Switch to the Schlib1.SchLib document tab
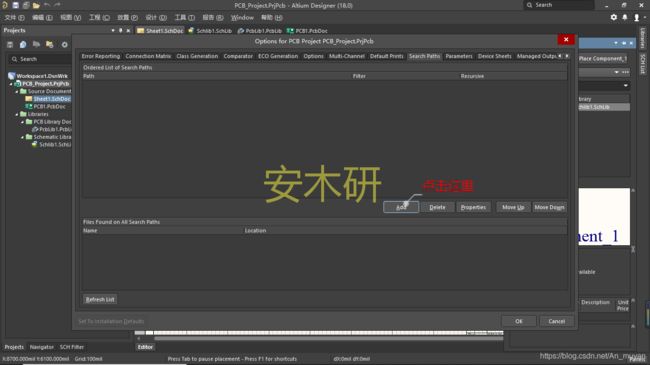Screen dimensions: 650x365 click(x=210, y=31)
